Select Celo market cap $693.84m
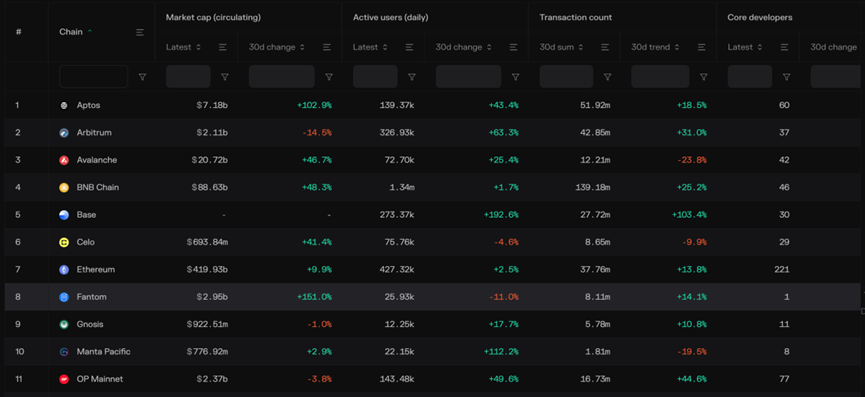 207,242
